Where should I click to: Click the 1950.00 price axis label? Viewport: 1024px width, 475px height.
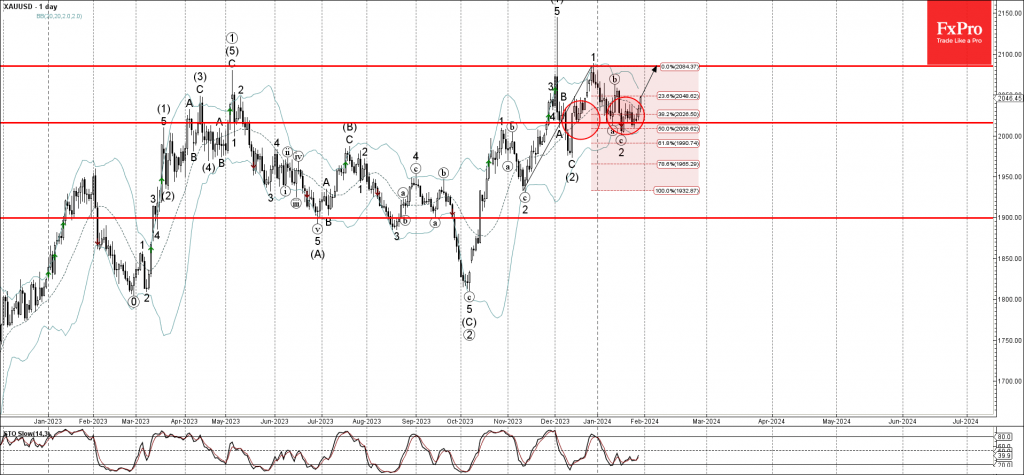tap(1010, 176)
